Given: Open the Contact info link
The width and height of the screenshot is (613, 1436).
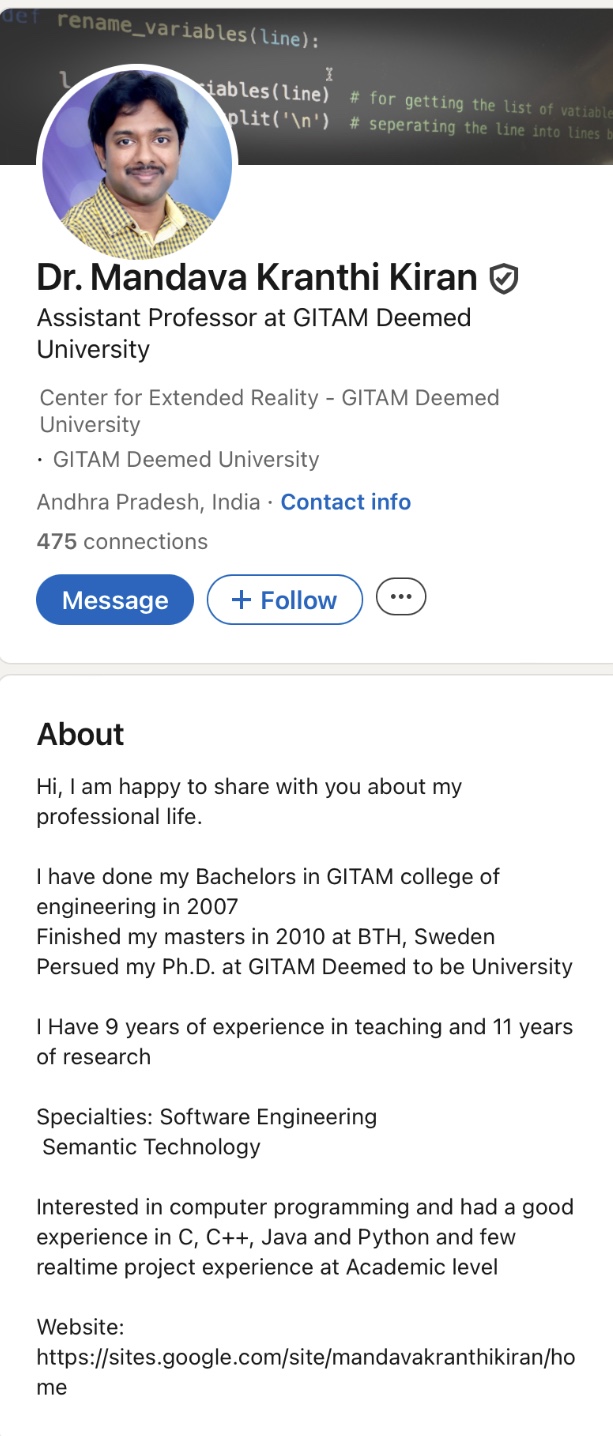Looking at the screenshot, I should 345,502.
